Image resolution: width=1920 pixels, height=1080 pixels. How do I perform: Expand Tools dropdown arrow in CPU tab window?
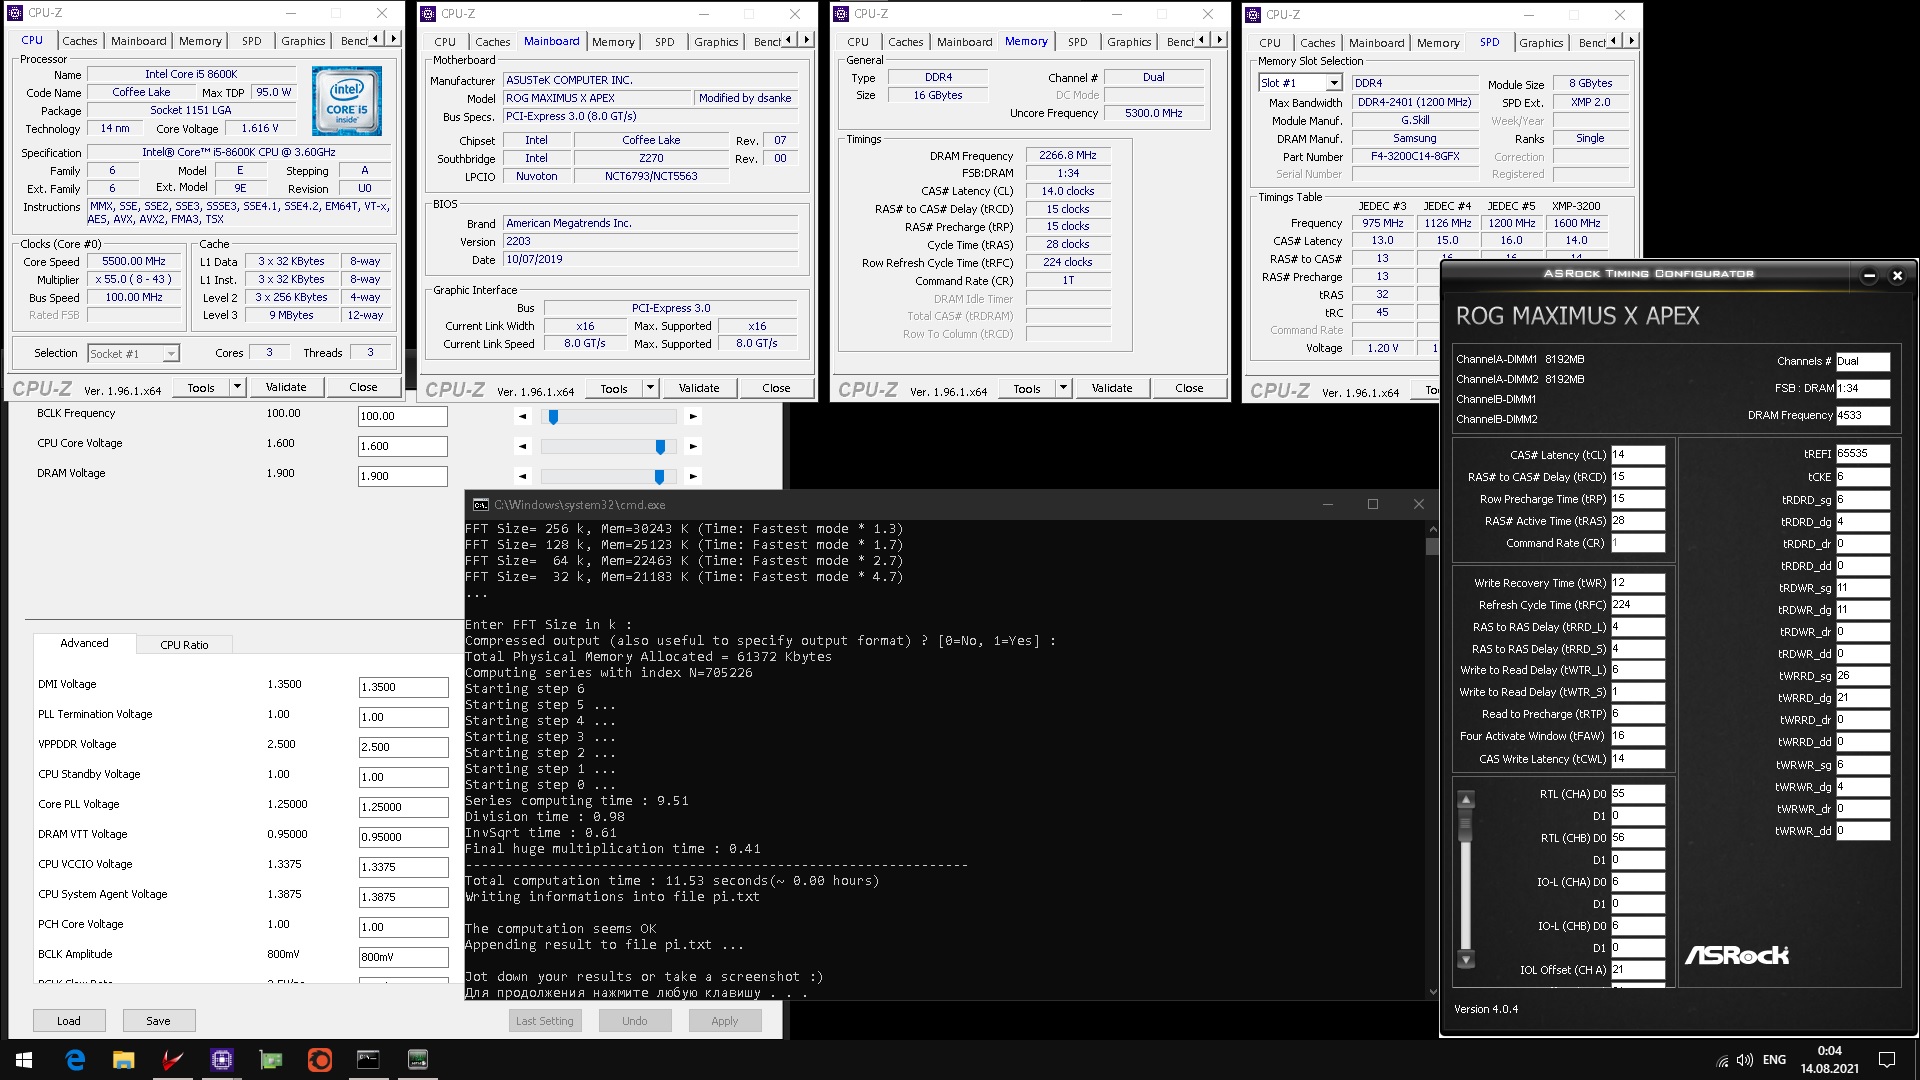point(237,387)
